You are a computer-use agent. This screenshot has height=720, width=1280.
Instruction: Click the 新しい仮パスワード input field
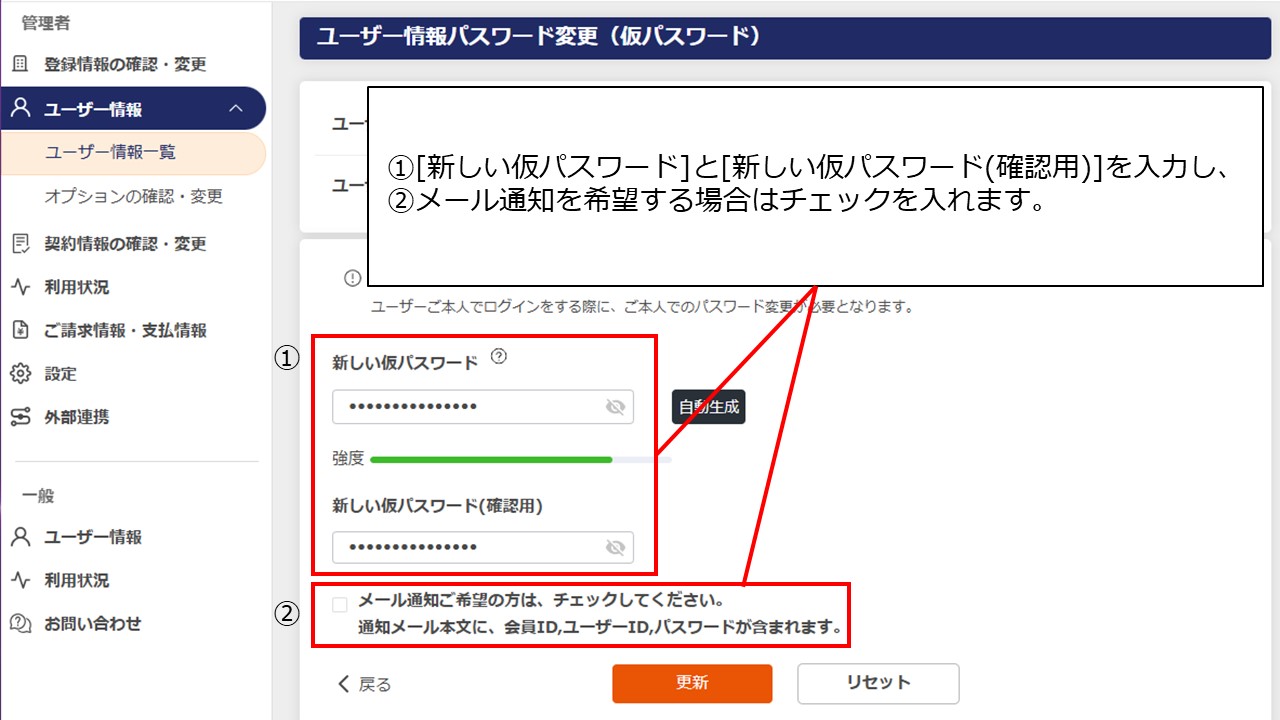tap(483, 407)
